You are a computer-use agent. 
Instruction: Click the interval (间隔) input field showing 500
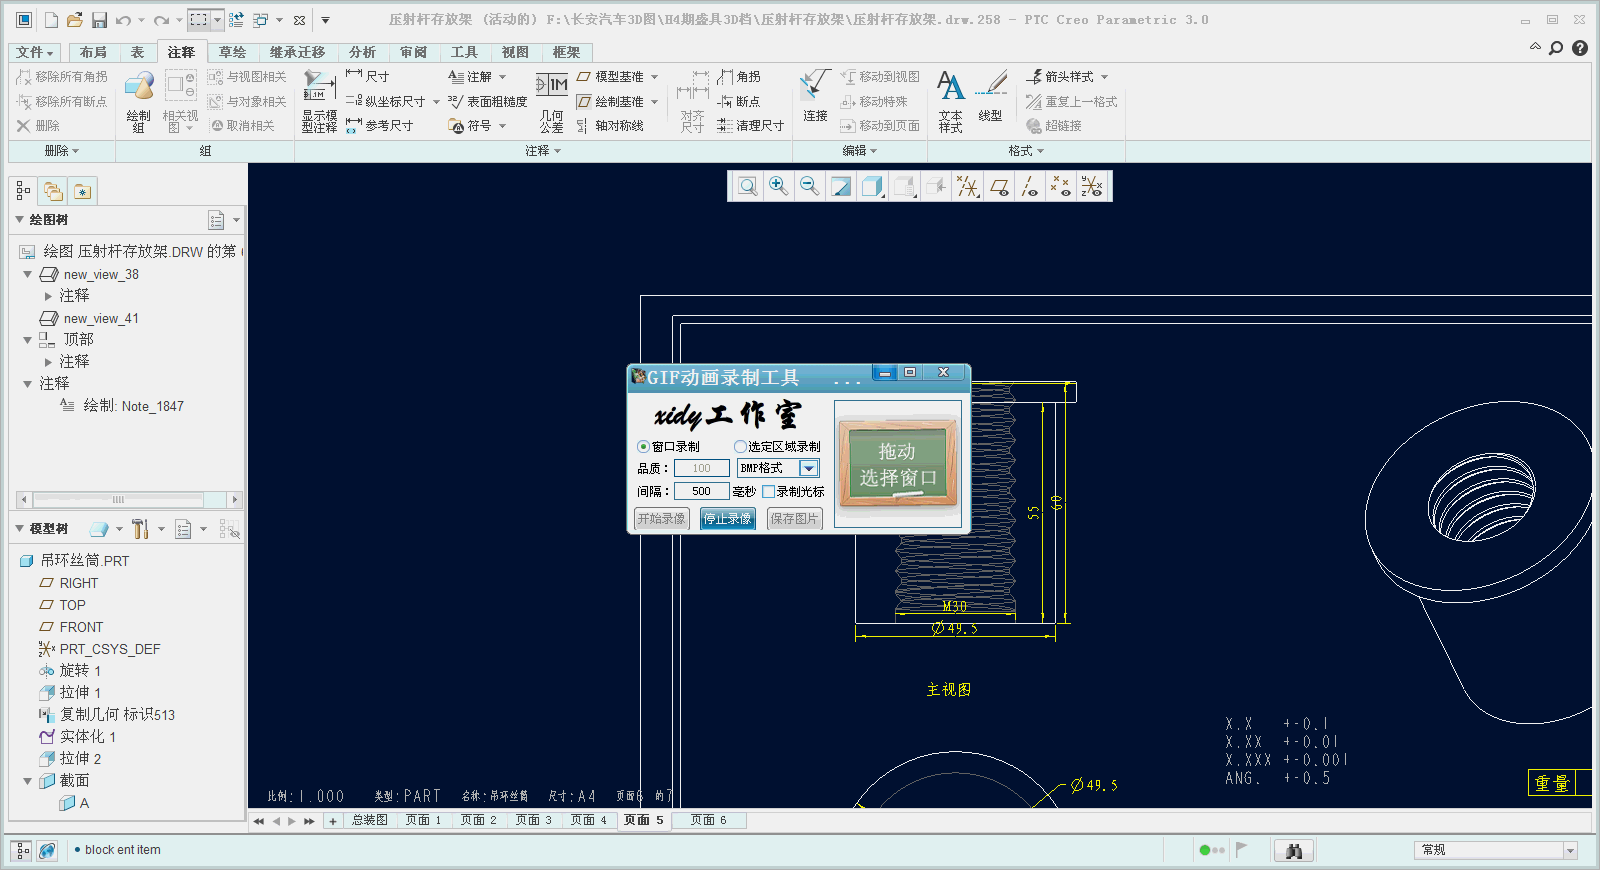point(701,491)
